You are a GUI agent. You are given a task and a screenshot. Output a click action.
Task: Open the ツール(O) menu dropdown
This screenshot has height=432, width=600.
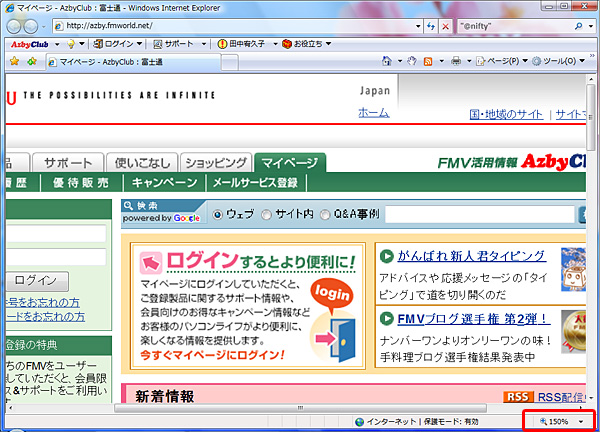coord(582,60)
